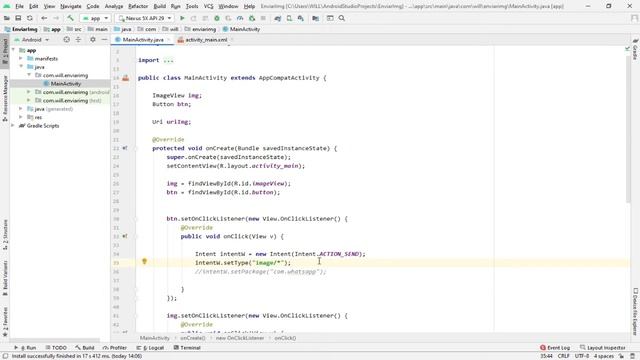Open the Event Log

[555, 348]
